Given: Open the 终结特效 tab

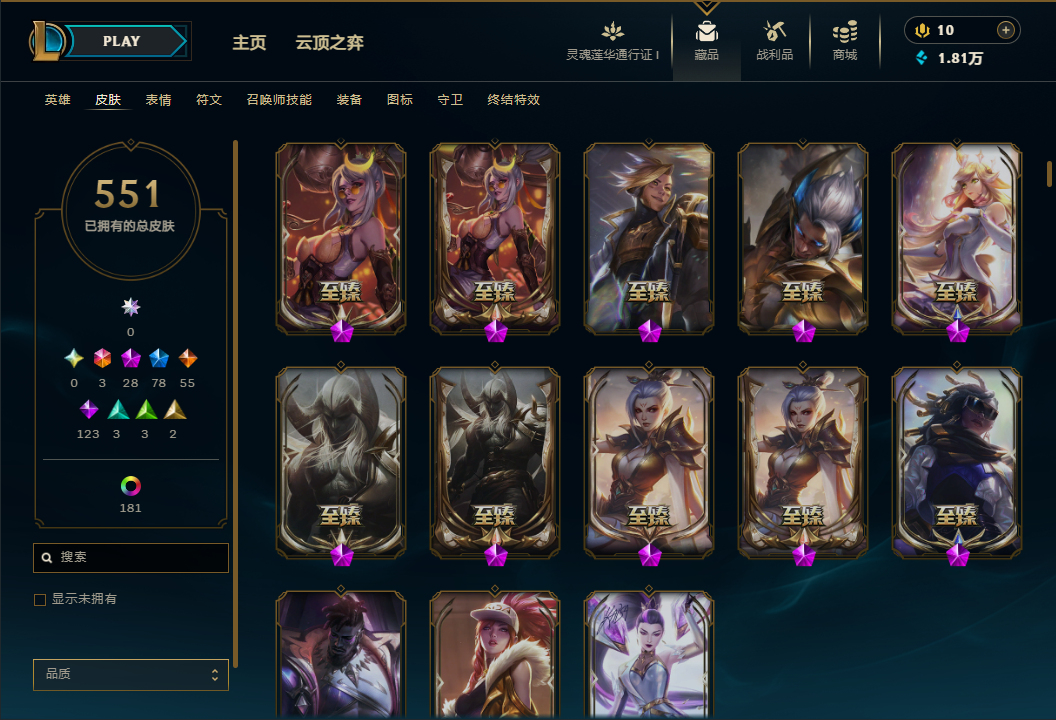Looking at the screenshot, I should click(x=513, y=100).
